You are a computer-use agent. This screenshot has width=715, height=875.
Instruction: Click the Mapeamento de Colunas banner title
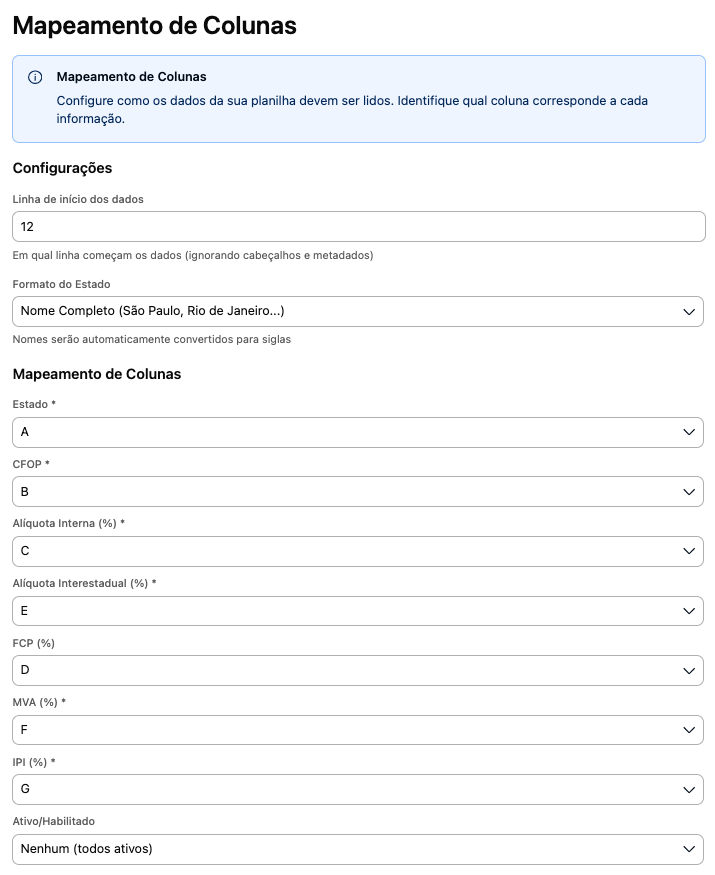tap(131, 77)
